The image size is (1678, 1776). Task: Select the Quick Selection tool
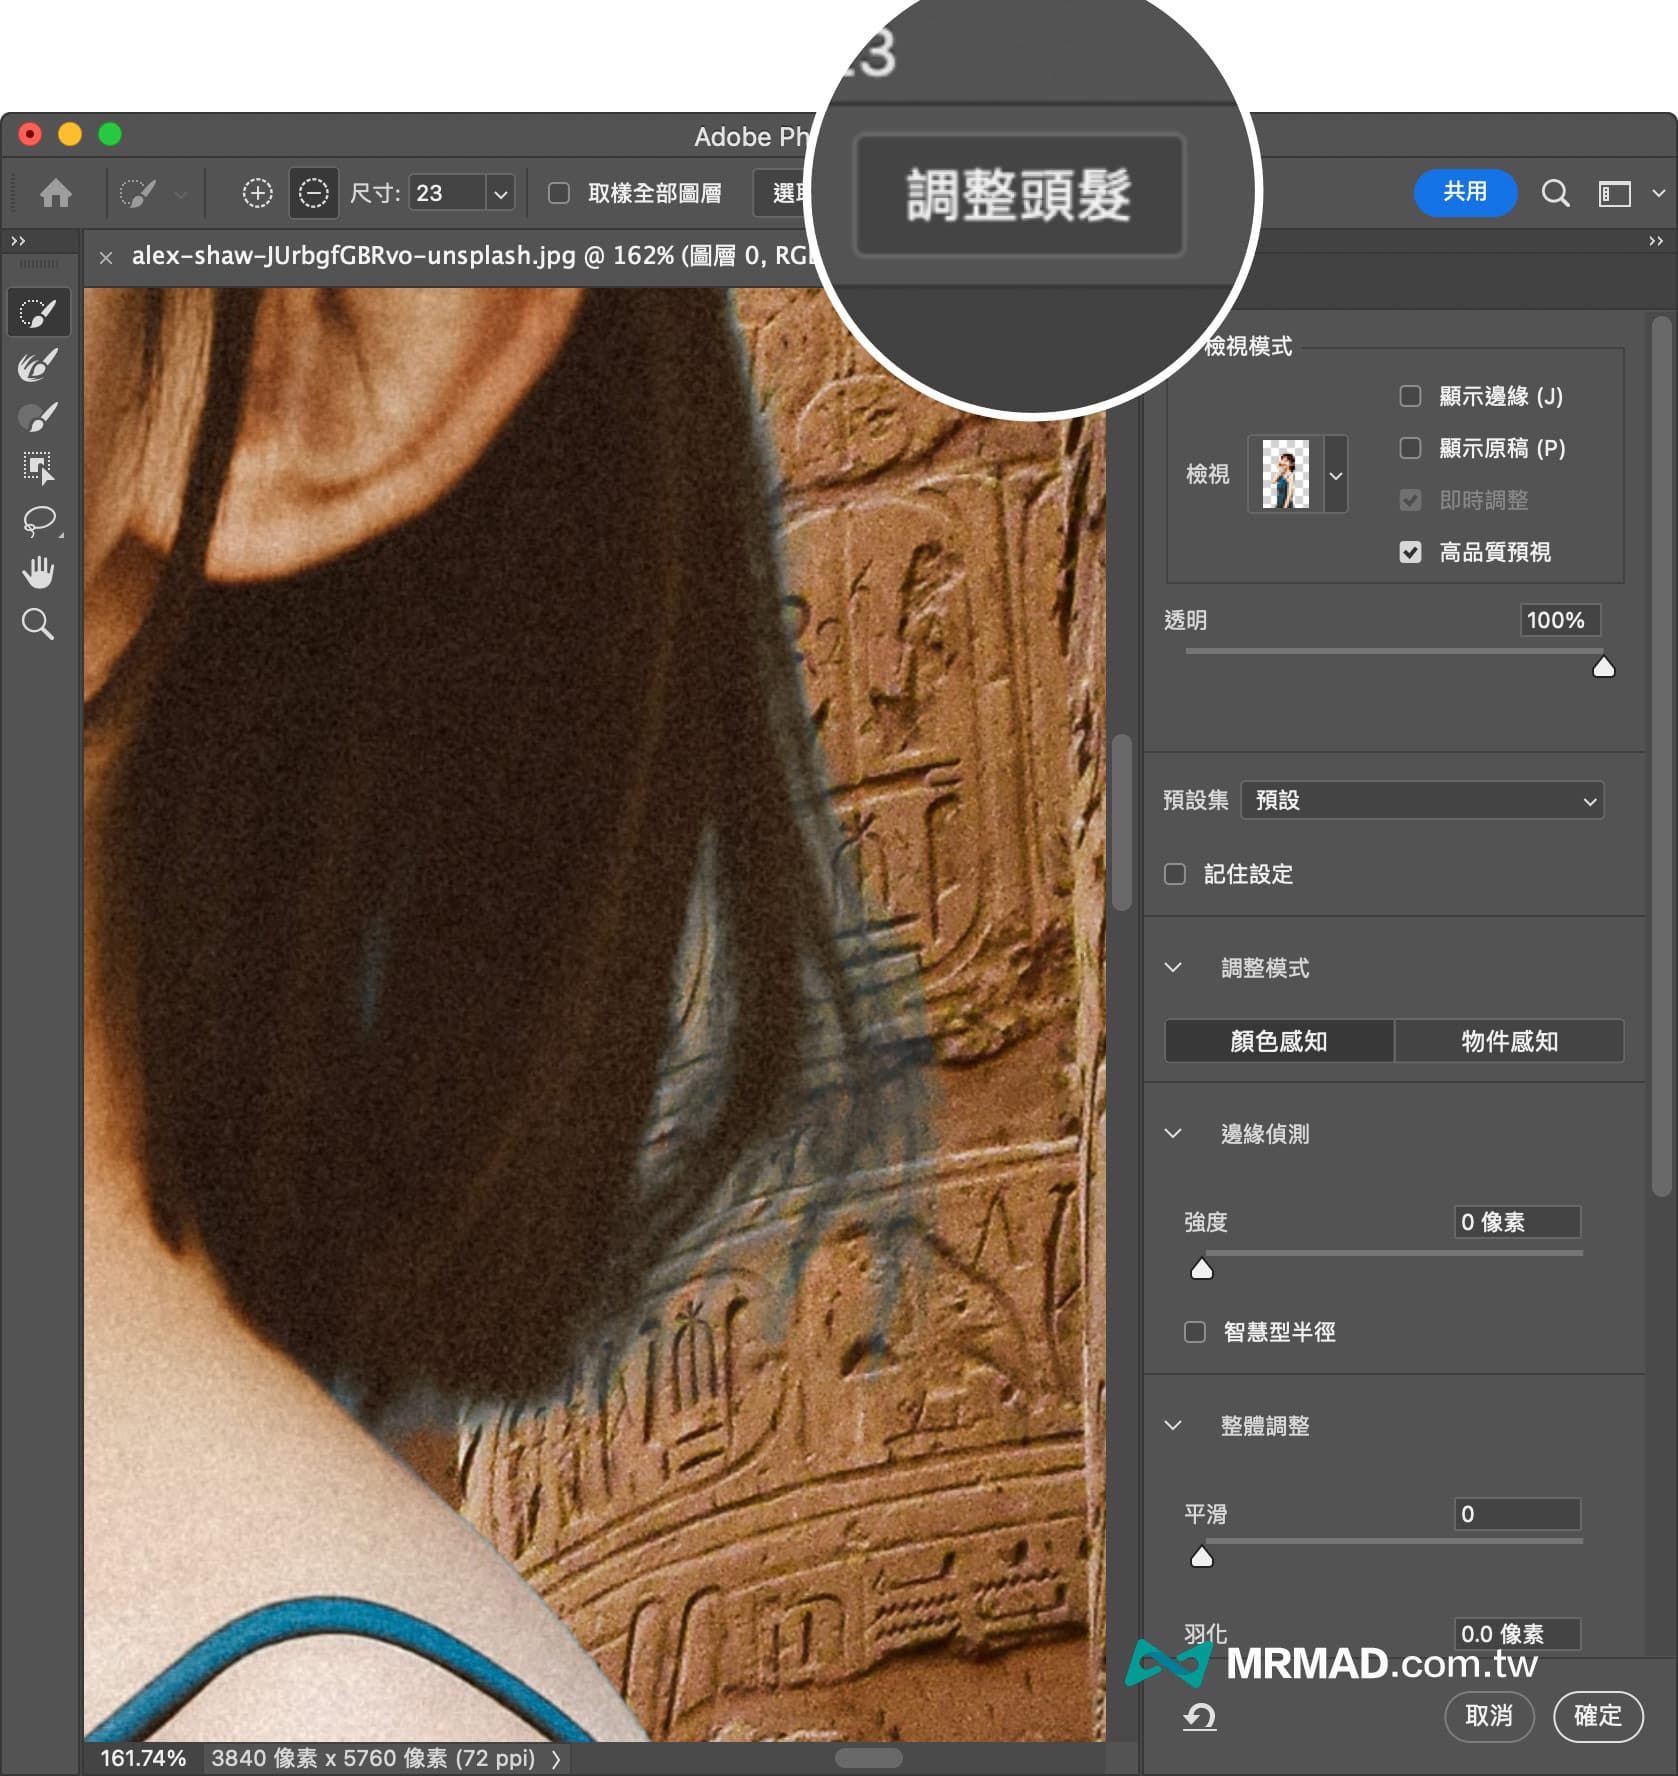coord(38,314)
